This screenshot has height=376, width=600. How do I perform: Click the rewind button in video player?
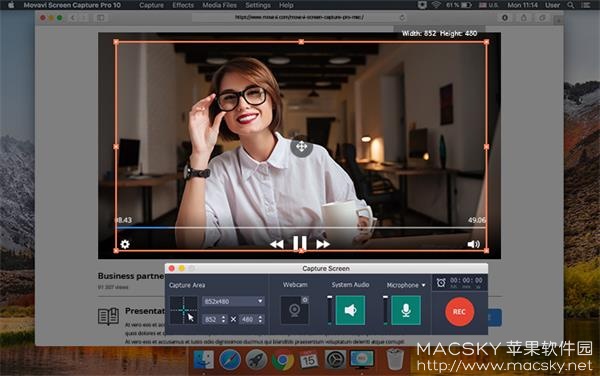point(277,244)
